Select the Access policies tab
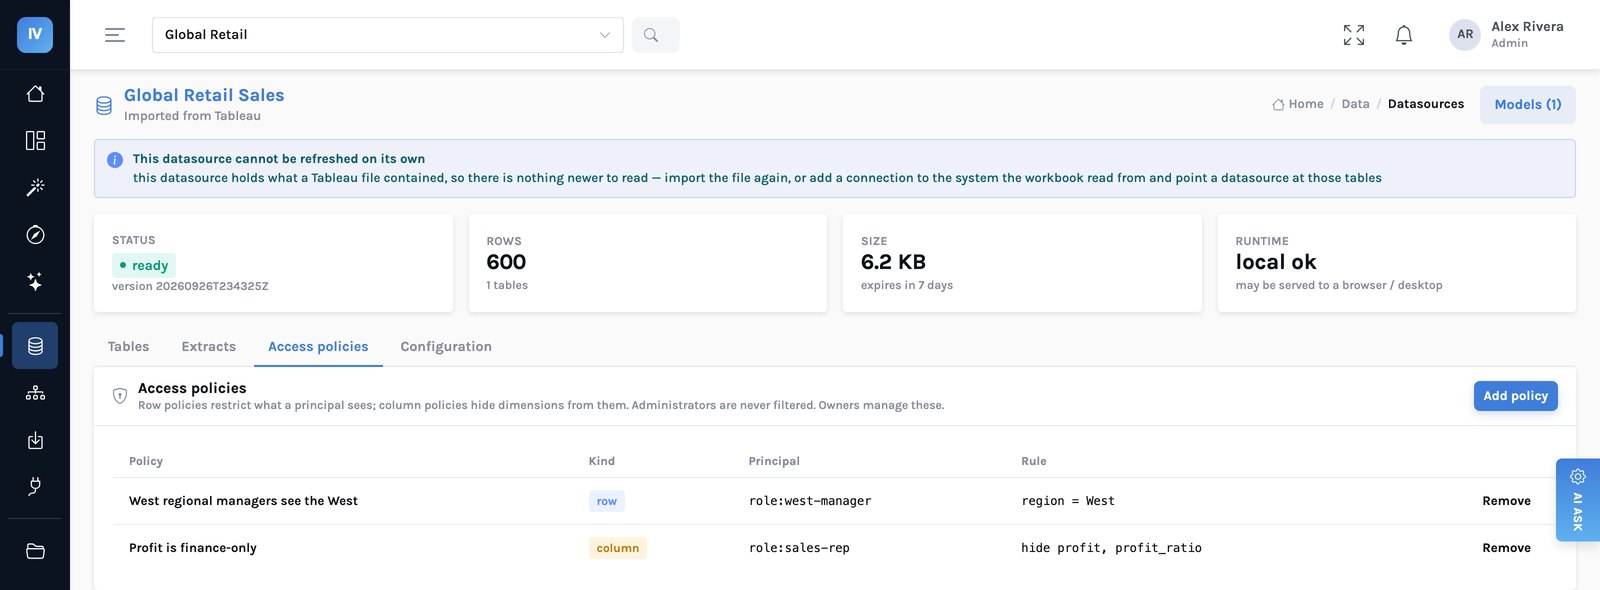The height and width of the screenshot is (590, 1600). pyautogui.click(x=318, y=346)
